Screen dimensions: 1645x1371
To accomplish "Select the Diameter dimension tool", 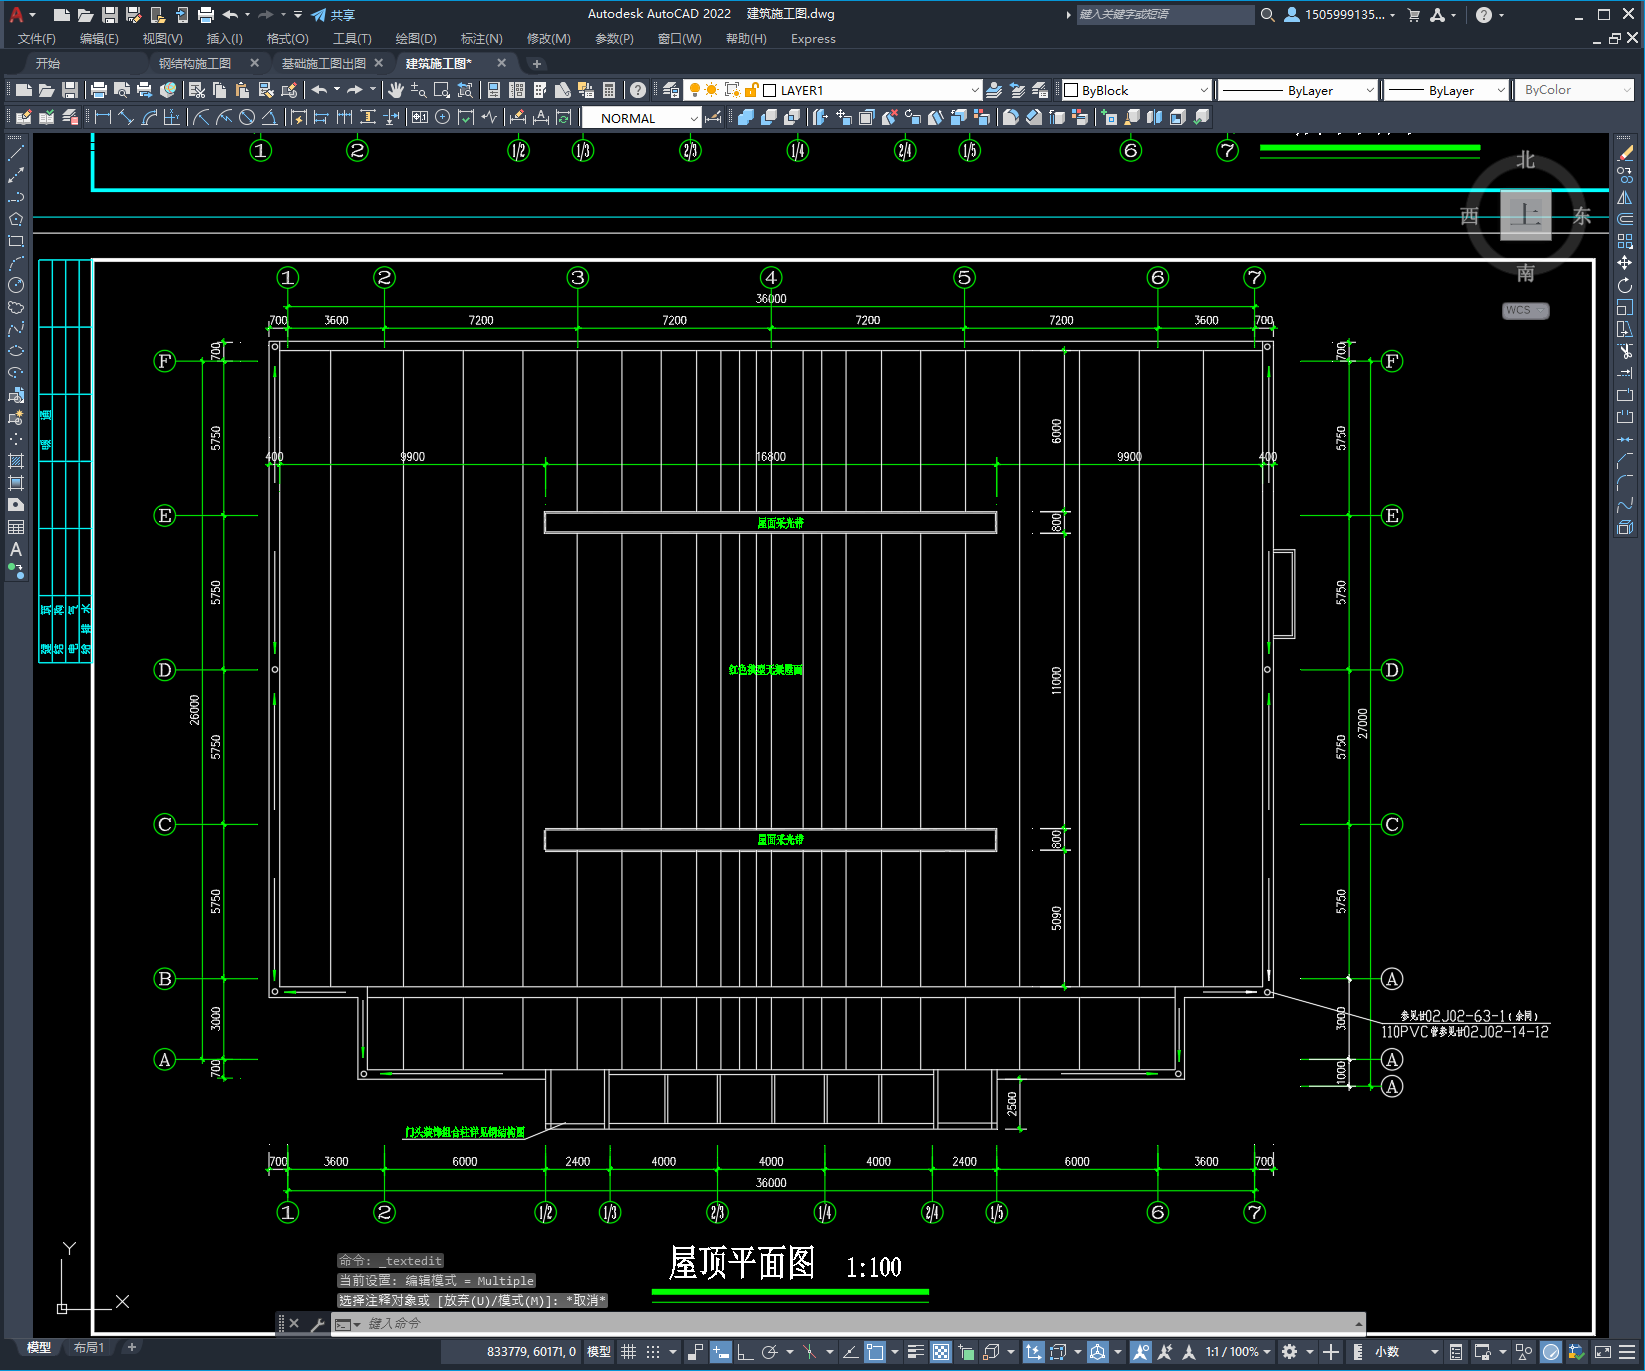I will pyautogui.click(x=247, y=118).
